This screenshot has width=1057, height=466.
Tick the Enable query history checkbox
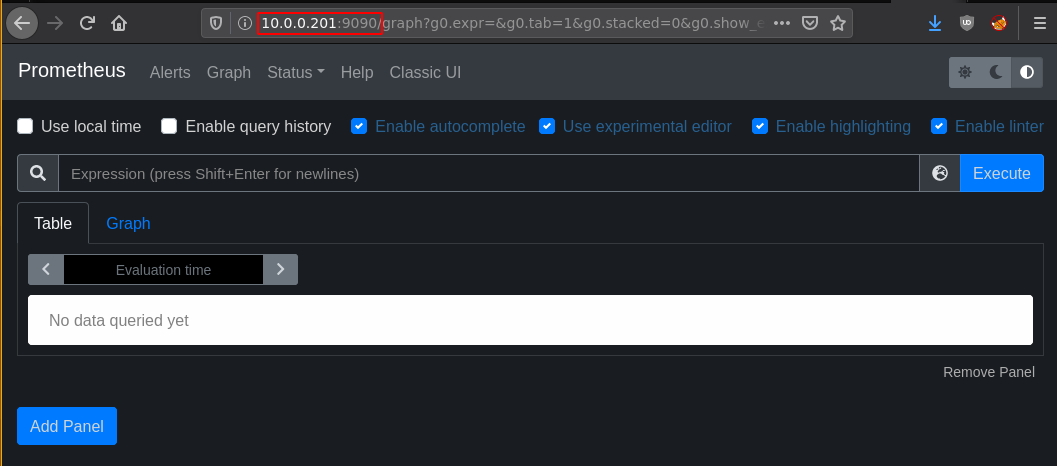pyautogui.click(x=169, y=126)
